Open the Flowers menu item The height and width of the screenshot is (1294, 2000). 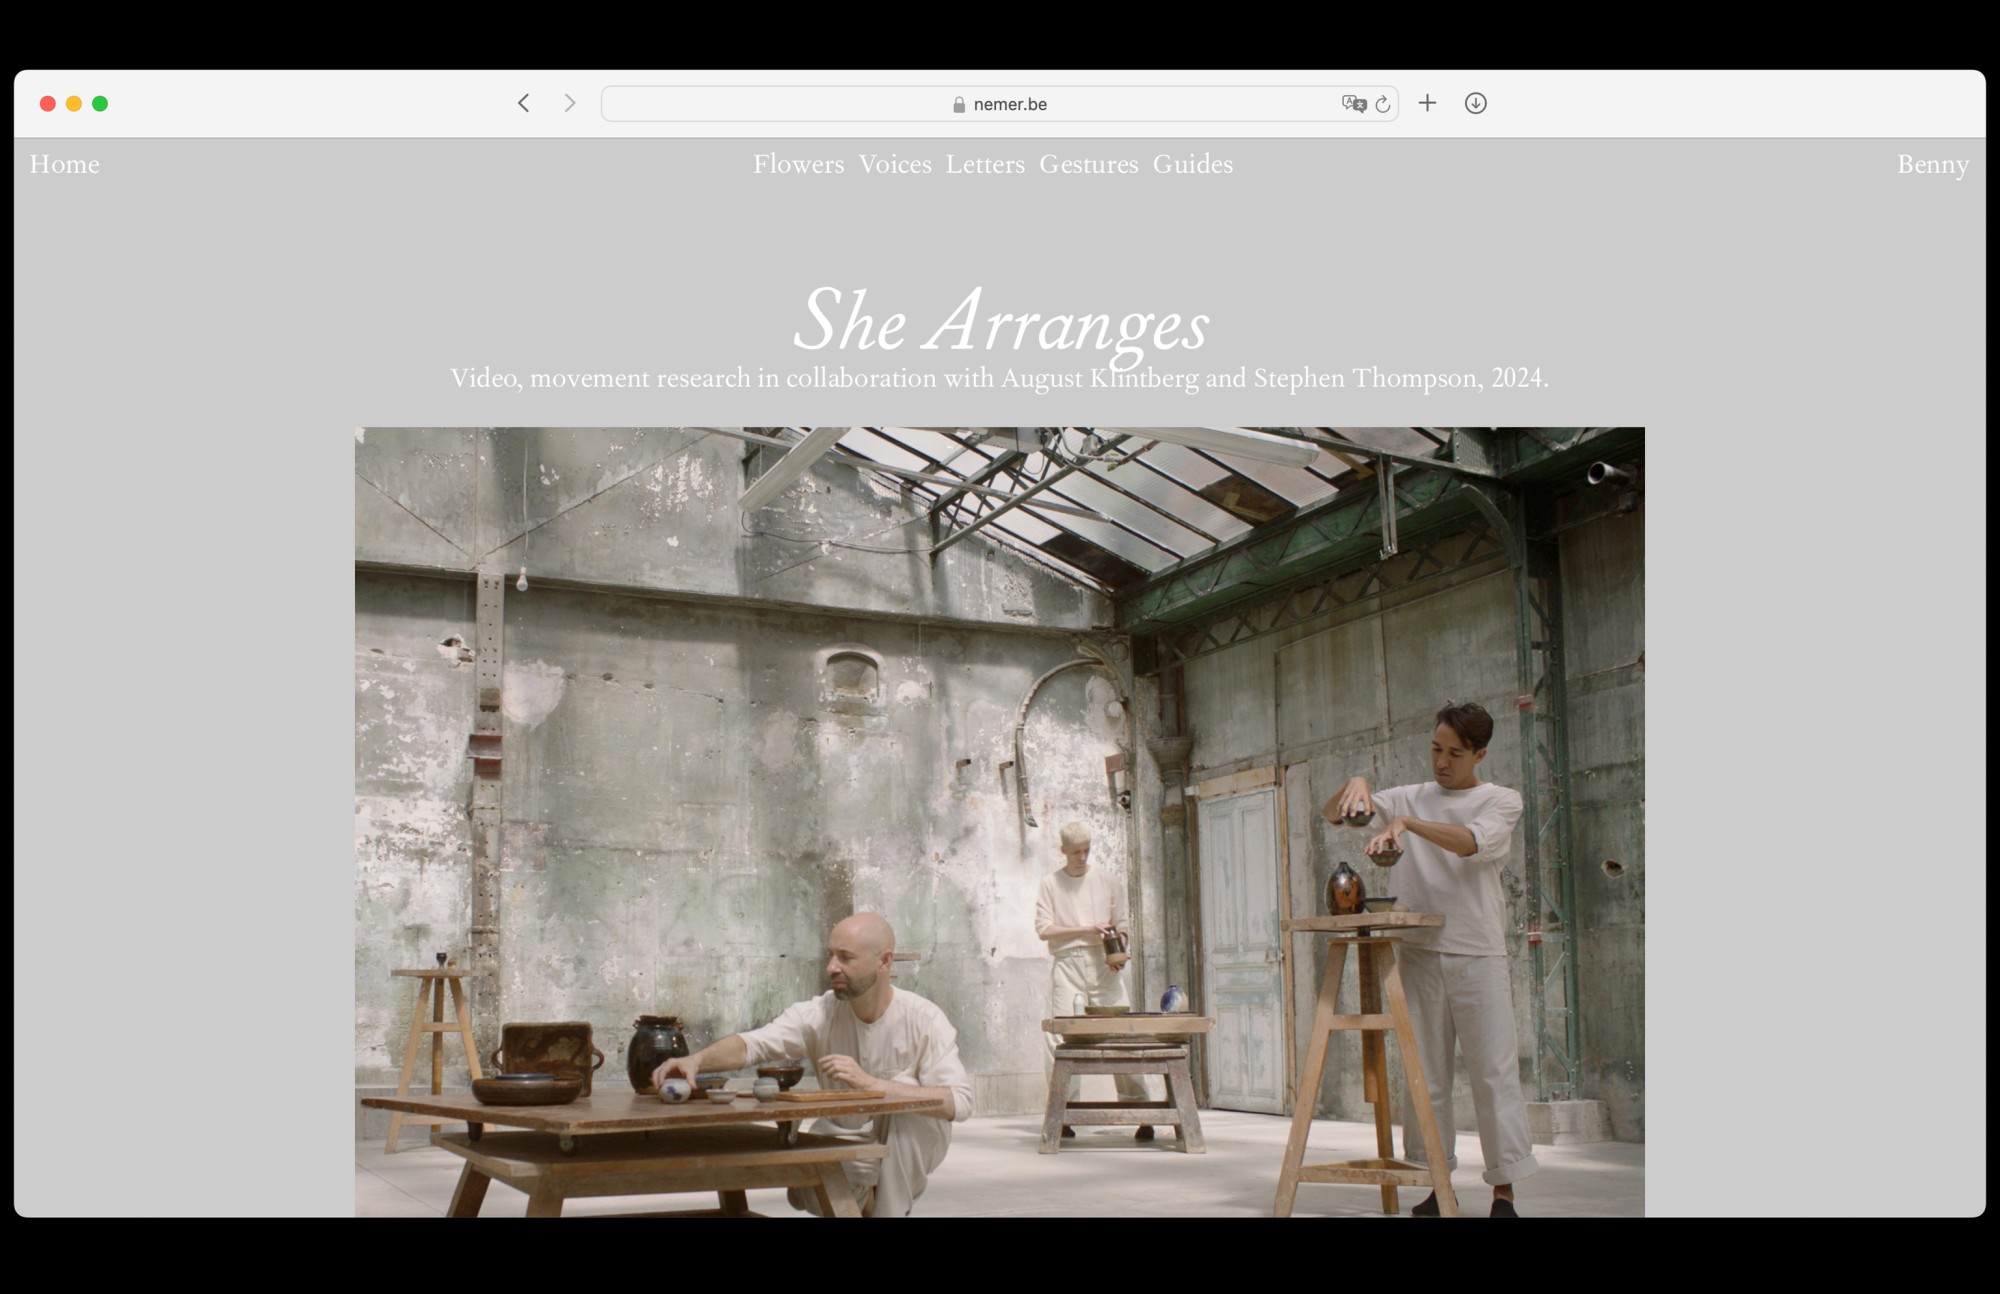pyautogui.click(x=798, y=164)
